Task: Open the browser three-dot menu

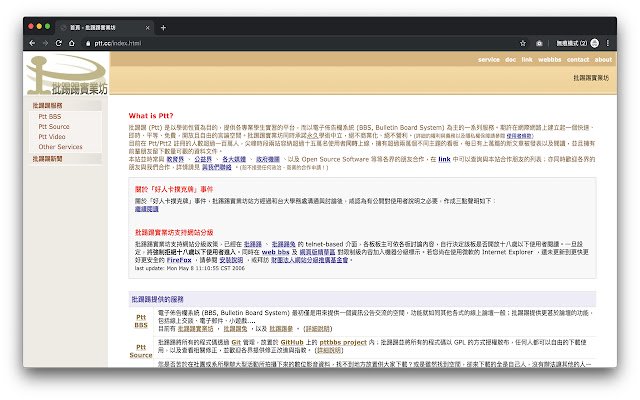Action: point(608,43)
